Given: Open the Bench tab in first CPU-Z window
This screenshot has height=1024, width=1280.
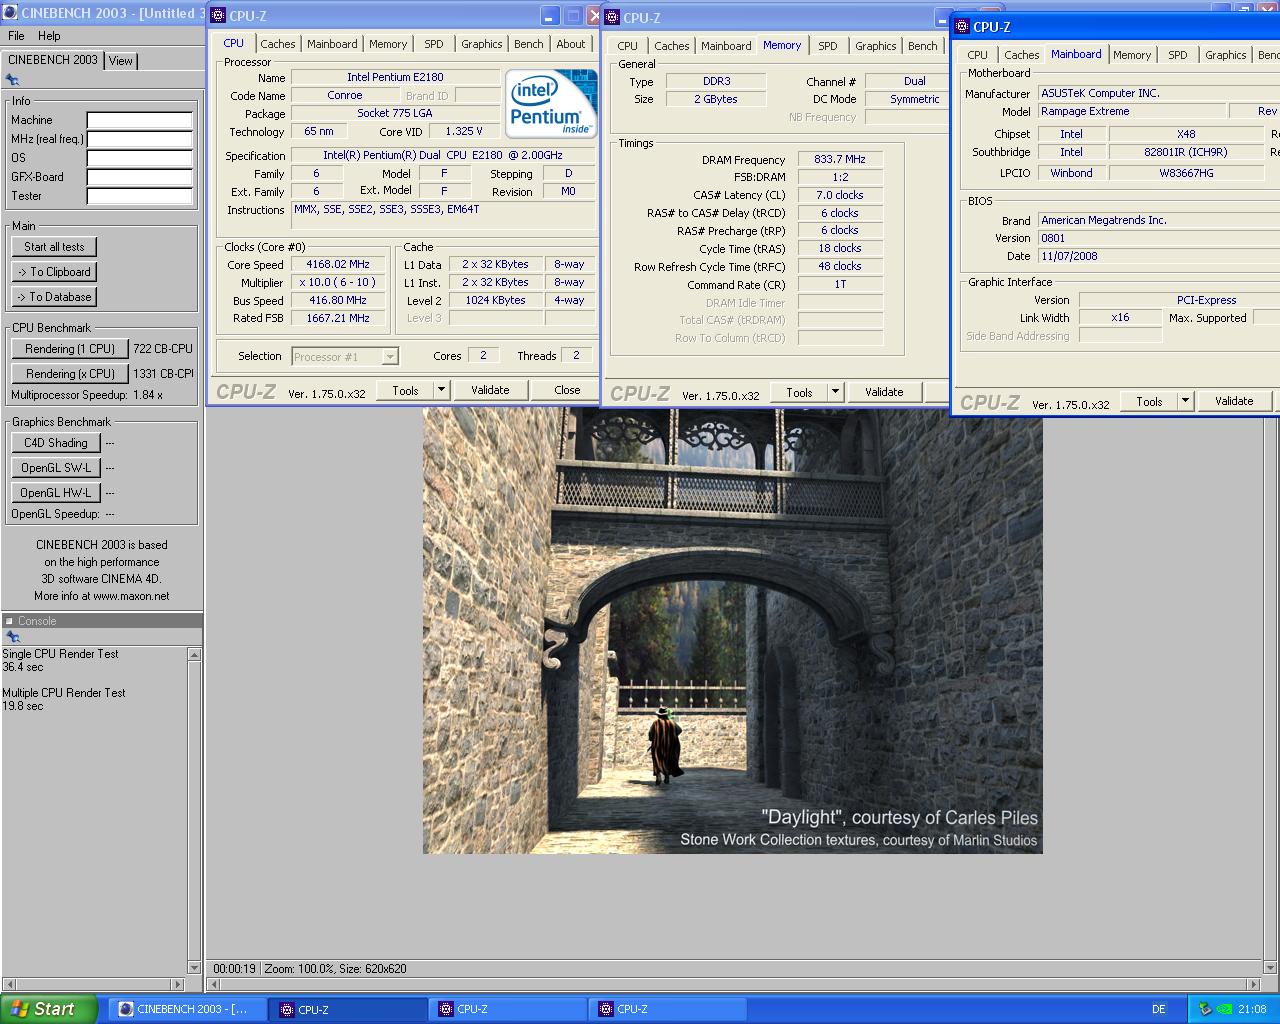Looking at the screenshot, I should (x=529, y=44).
